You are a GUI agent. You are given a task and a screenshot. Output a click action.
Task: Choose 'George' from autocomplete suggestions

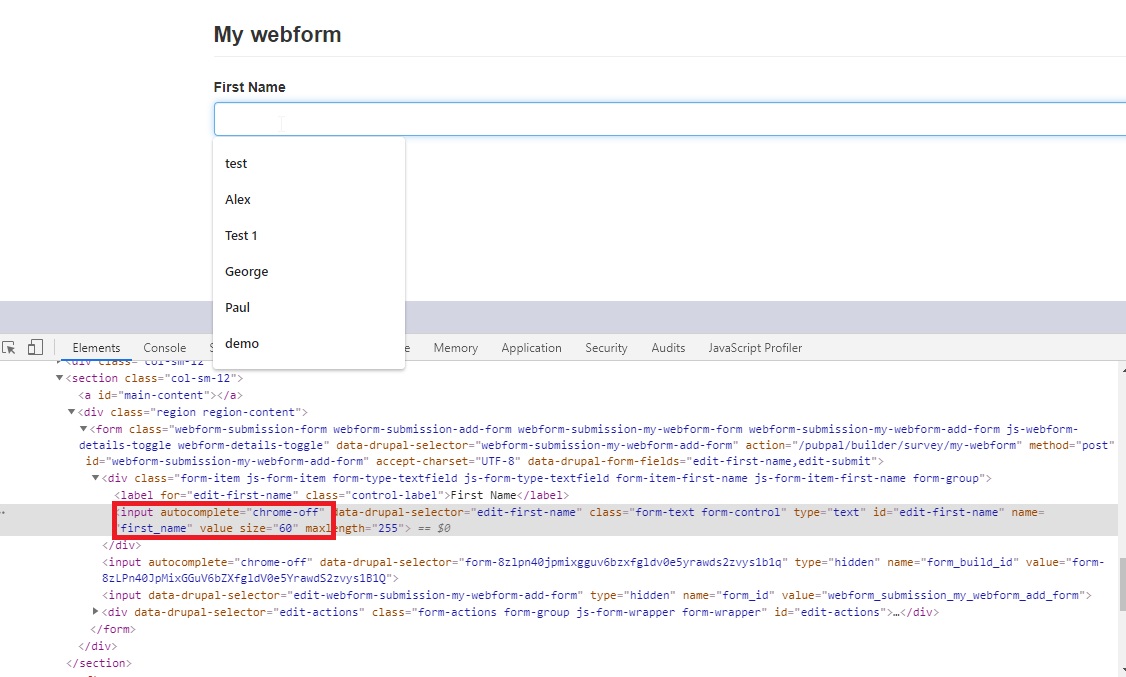click(309, 271)
